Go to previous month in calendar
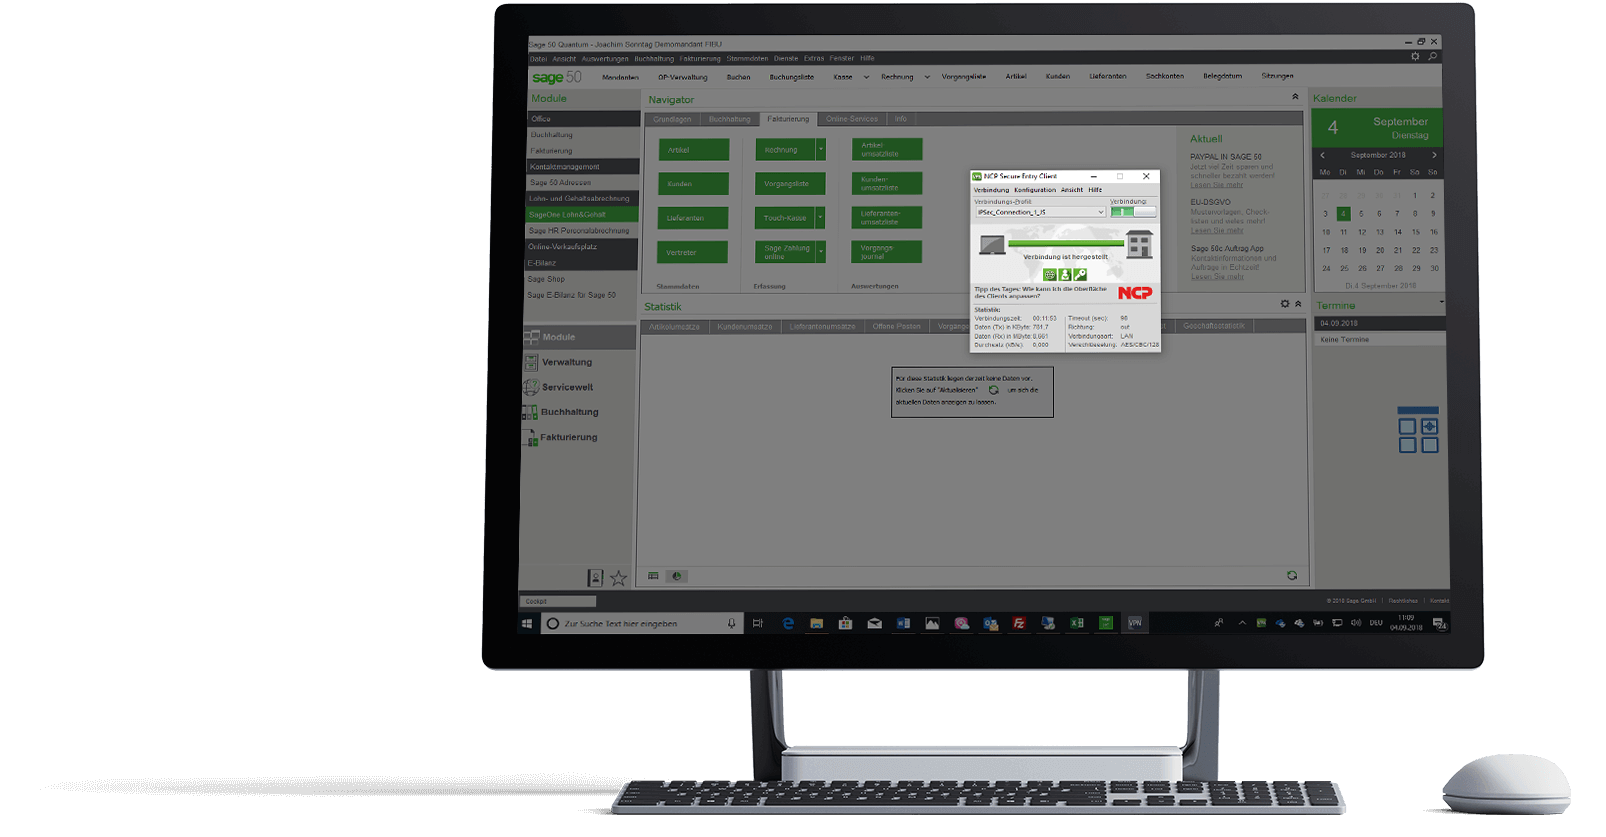Screen dimensions: 1606x837 pyautogui.click(x=1322, y=155)
